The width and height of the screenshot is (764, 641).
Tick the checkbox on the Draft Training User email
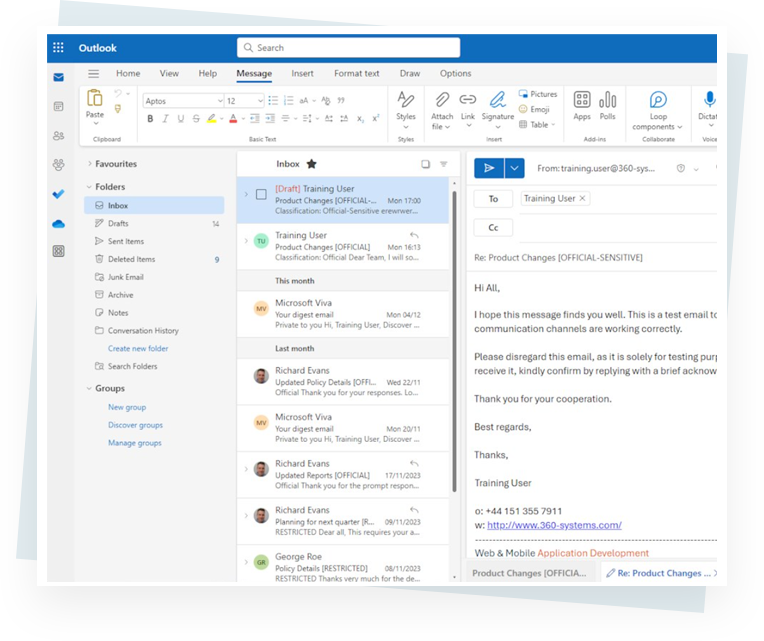261,195
